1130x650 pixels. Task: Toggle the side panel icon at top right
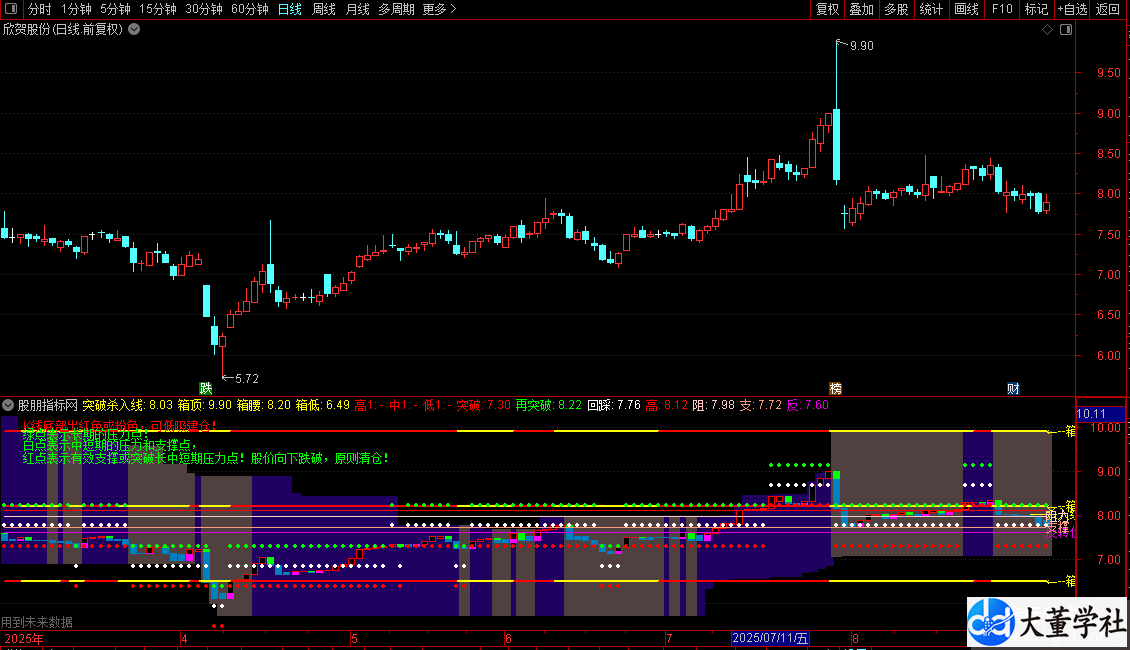[1066, 30]
